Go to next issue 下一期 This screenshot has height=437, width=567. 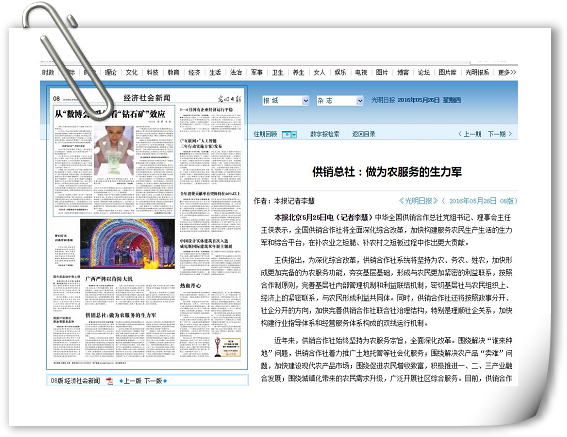click(500, 134)
